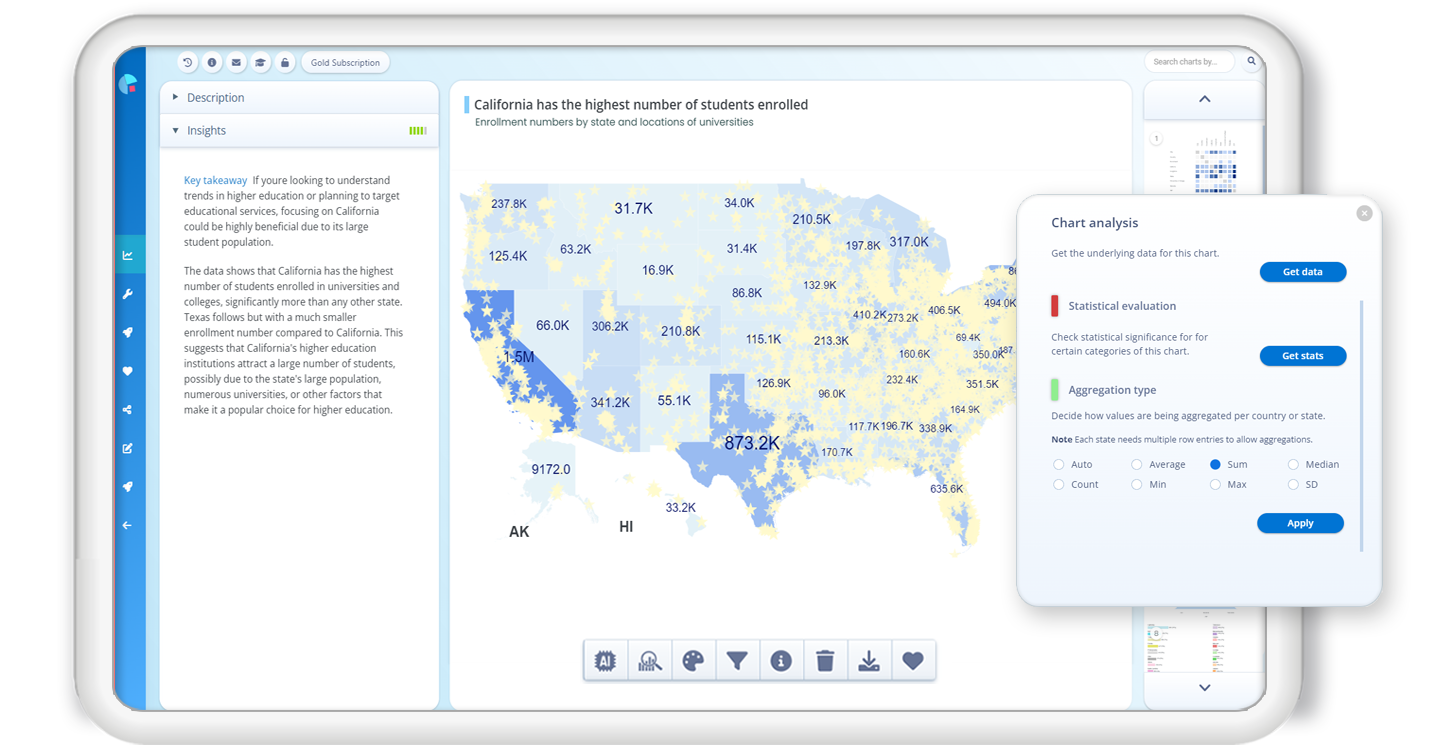This screenshot has width=1442, height=745.
Task: Click the graduation cap tutorial icon
Action: pyautogui.click(x=260, y=62)
